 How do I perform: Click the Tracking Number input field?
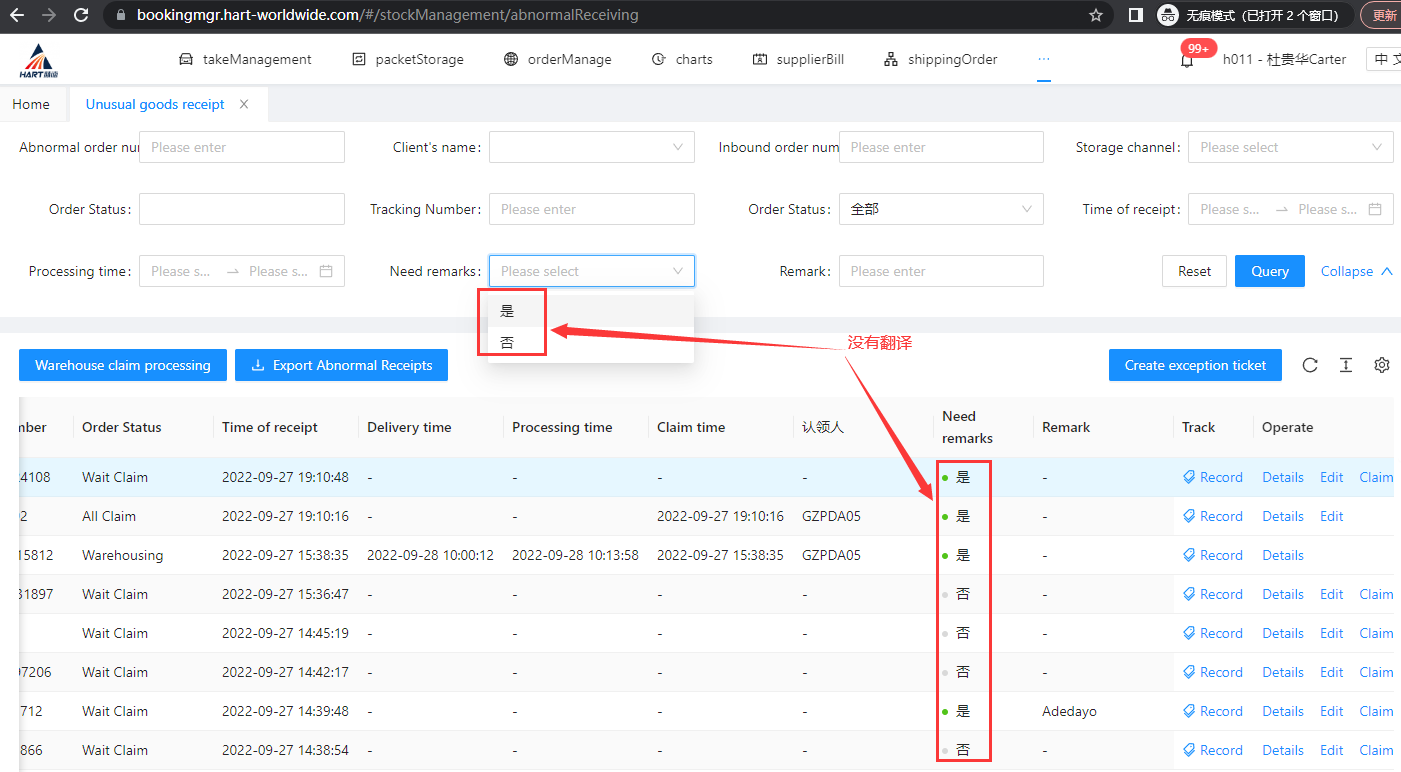point(591,209)
